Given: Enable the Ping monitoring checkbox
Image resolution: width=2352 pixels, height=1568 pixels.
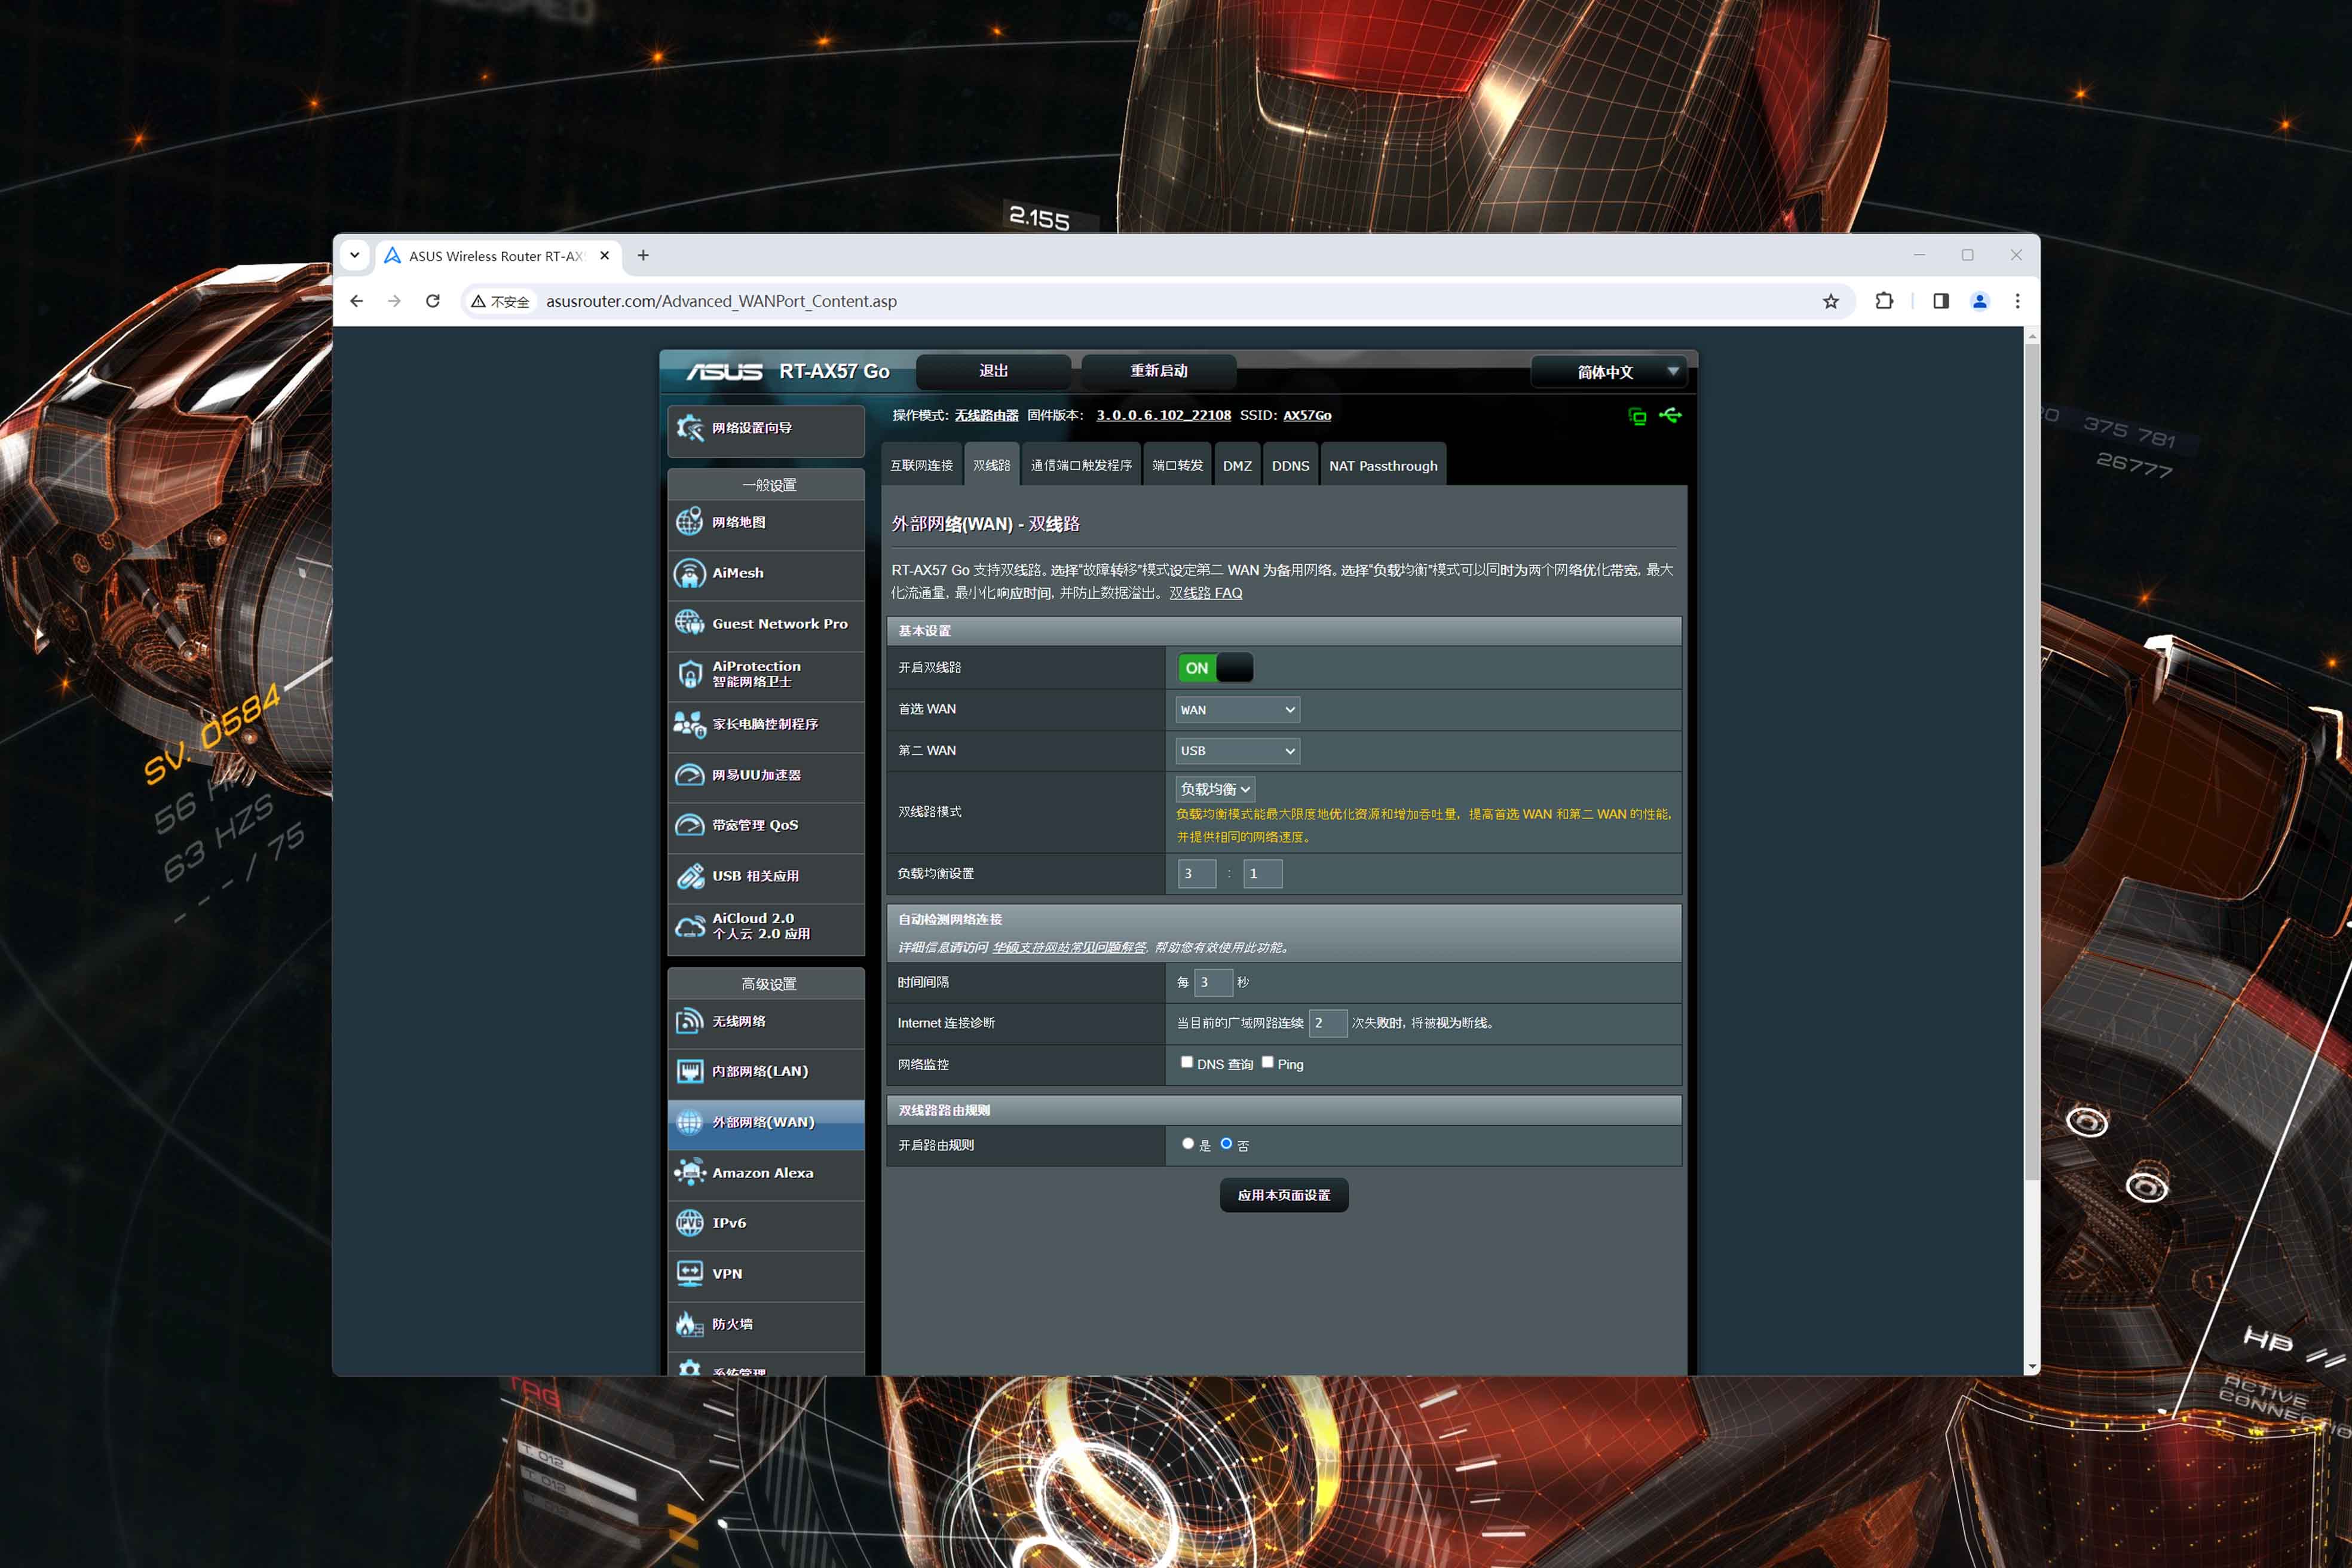Looking at the screenshot, I should point(1267,1062).
